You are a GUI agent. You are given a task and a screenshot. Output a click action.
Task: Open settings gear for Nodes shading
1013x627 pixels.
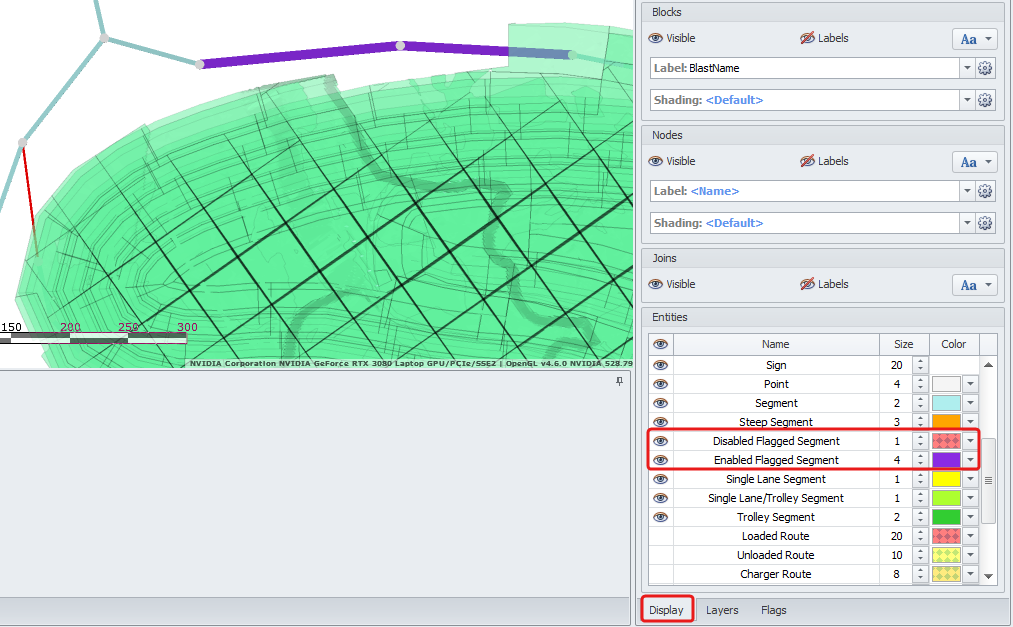(x=985, y=223)
